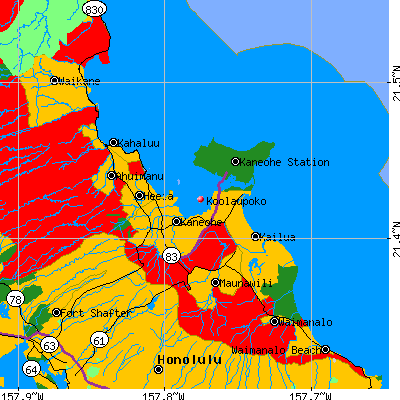The width and height of the screenshot is (400, 400).
Task: Click the Maunawili label
Action: click(246, 283)
